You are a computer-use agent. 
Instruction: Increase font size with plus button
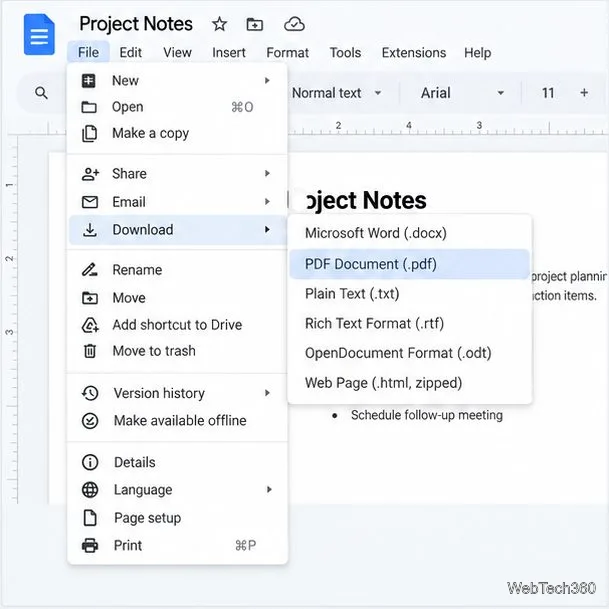click(x=584, y=93)
